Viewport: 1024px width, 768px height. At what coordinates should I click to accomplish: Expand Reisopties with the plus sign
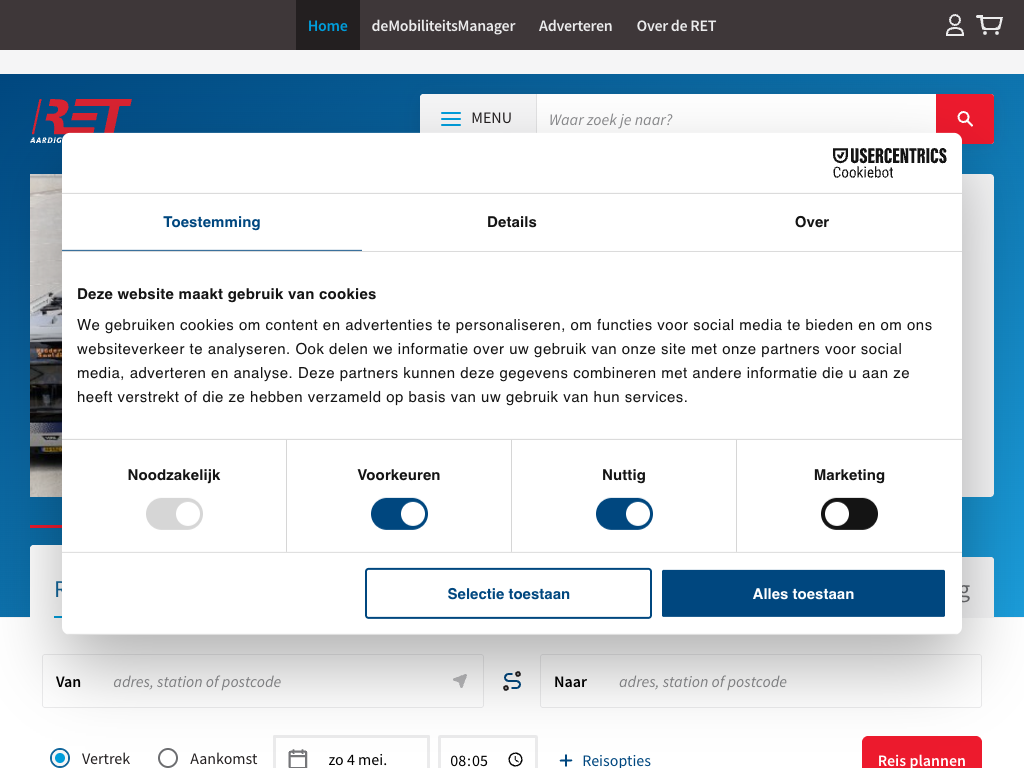tap(566, 760)
